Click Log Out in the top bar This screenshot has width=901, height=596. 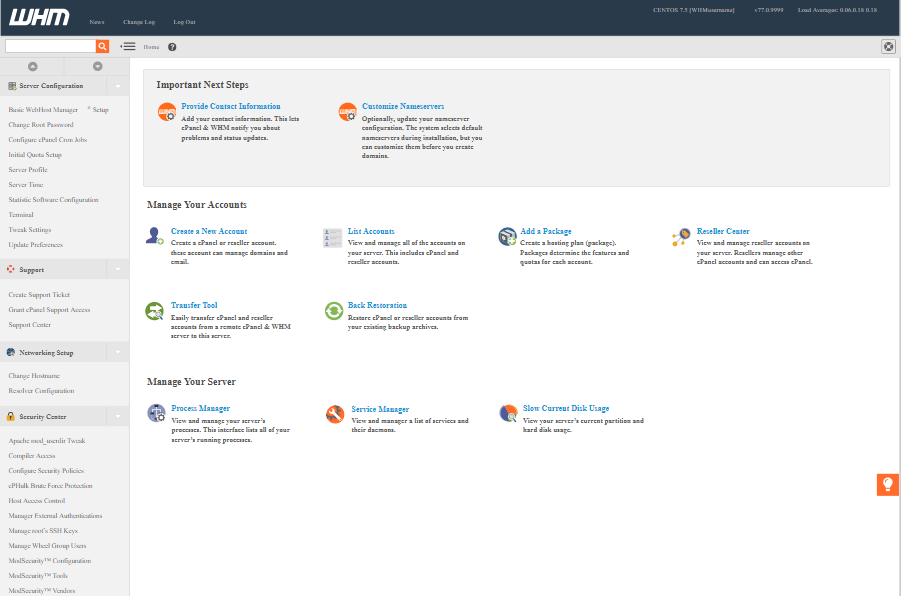(184, 22)
